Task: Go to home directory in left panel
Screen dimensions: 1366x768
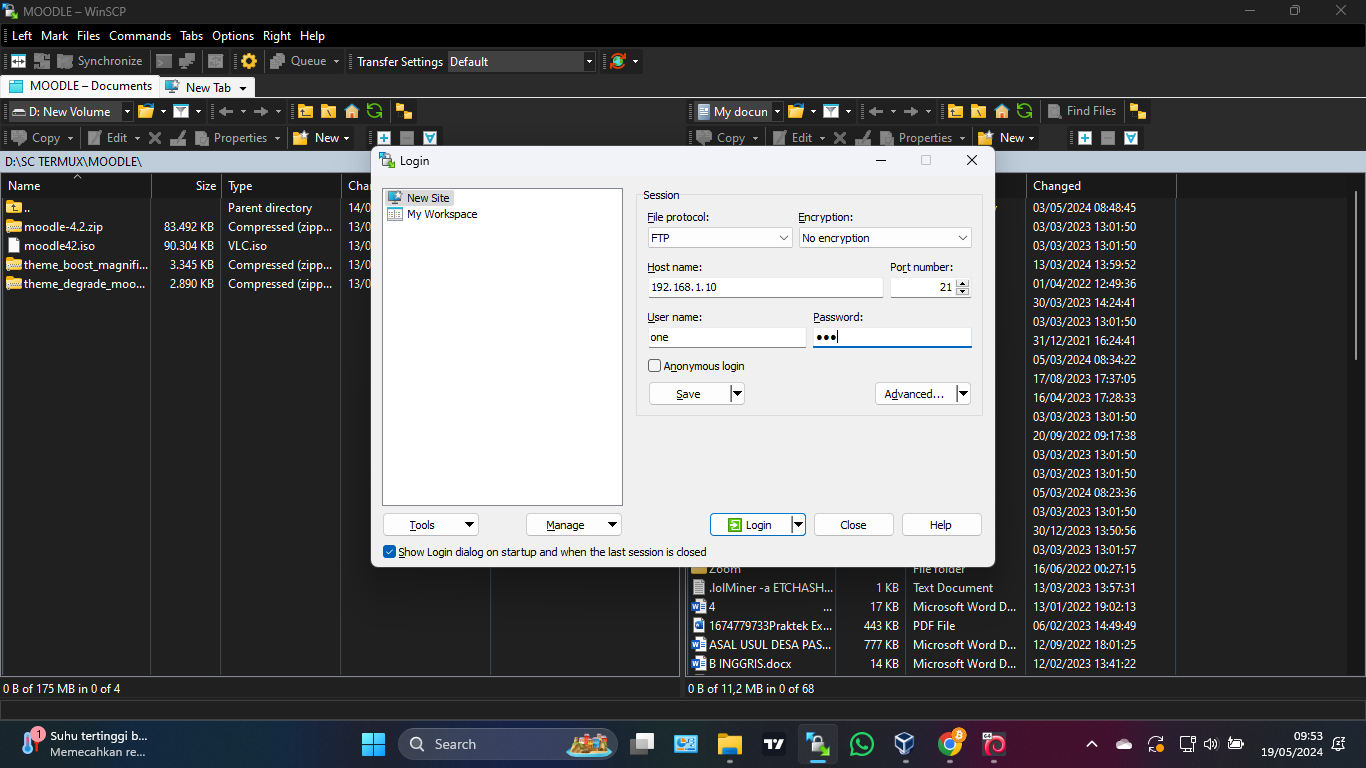Action: [x=352, y=111]
